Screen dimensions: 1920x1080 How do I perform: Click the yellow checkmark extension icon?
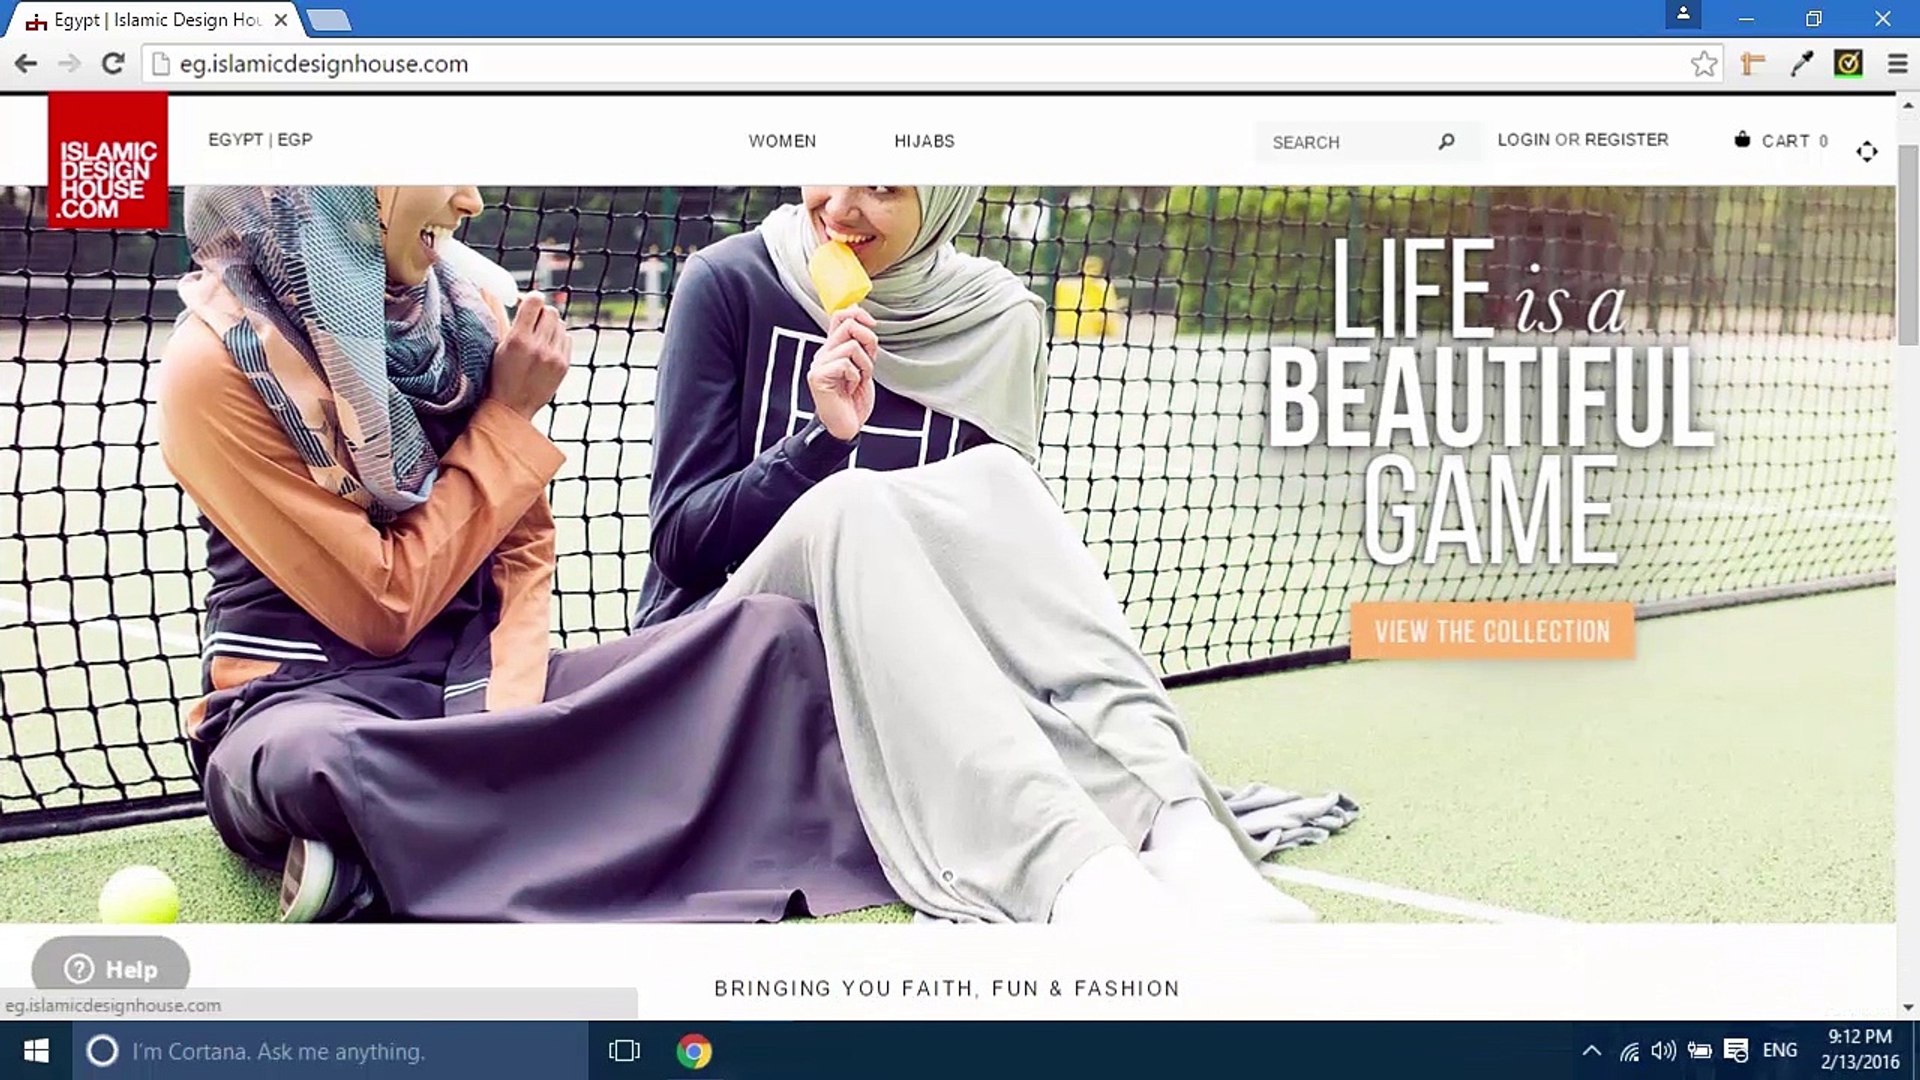pyautogui.click(x=1848, y=64)
